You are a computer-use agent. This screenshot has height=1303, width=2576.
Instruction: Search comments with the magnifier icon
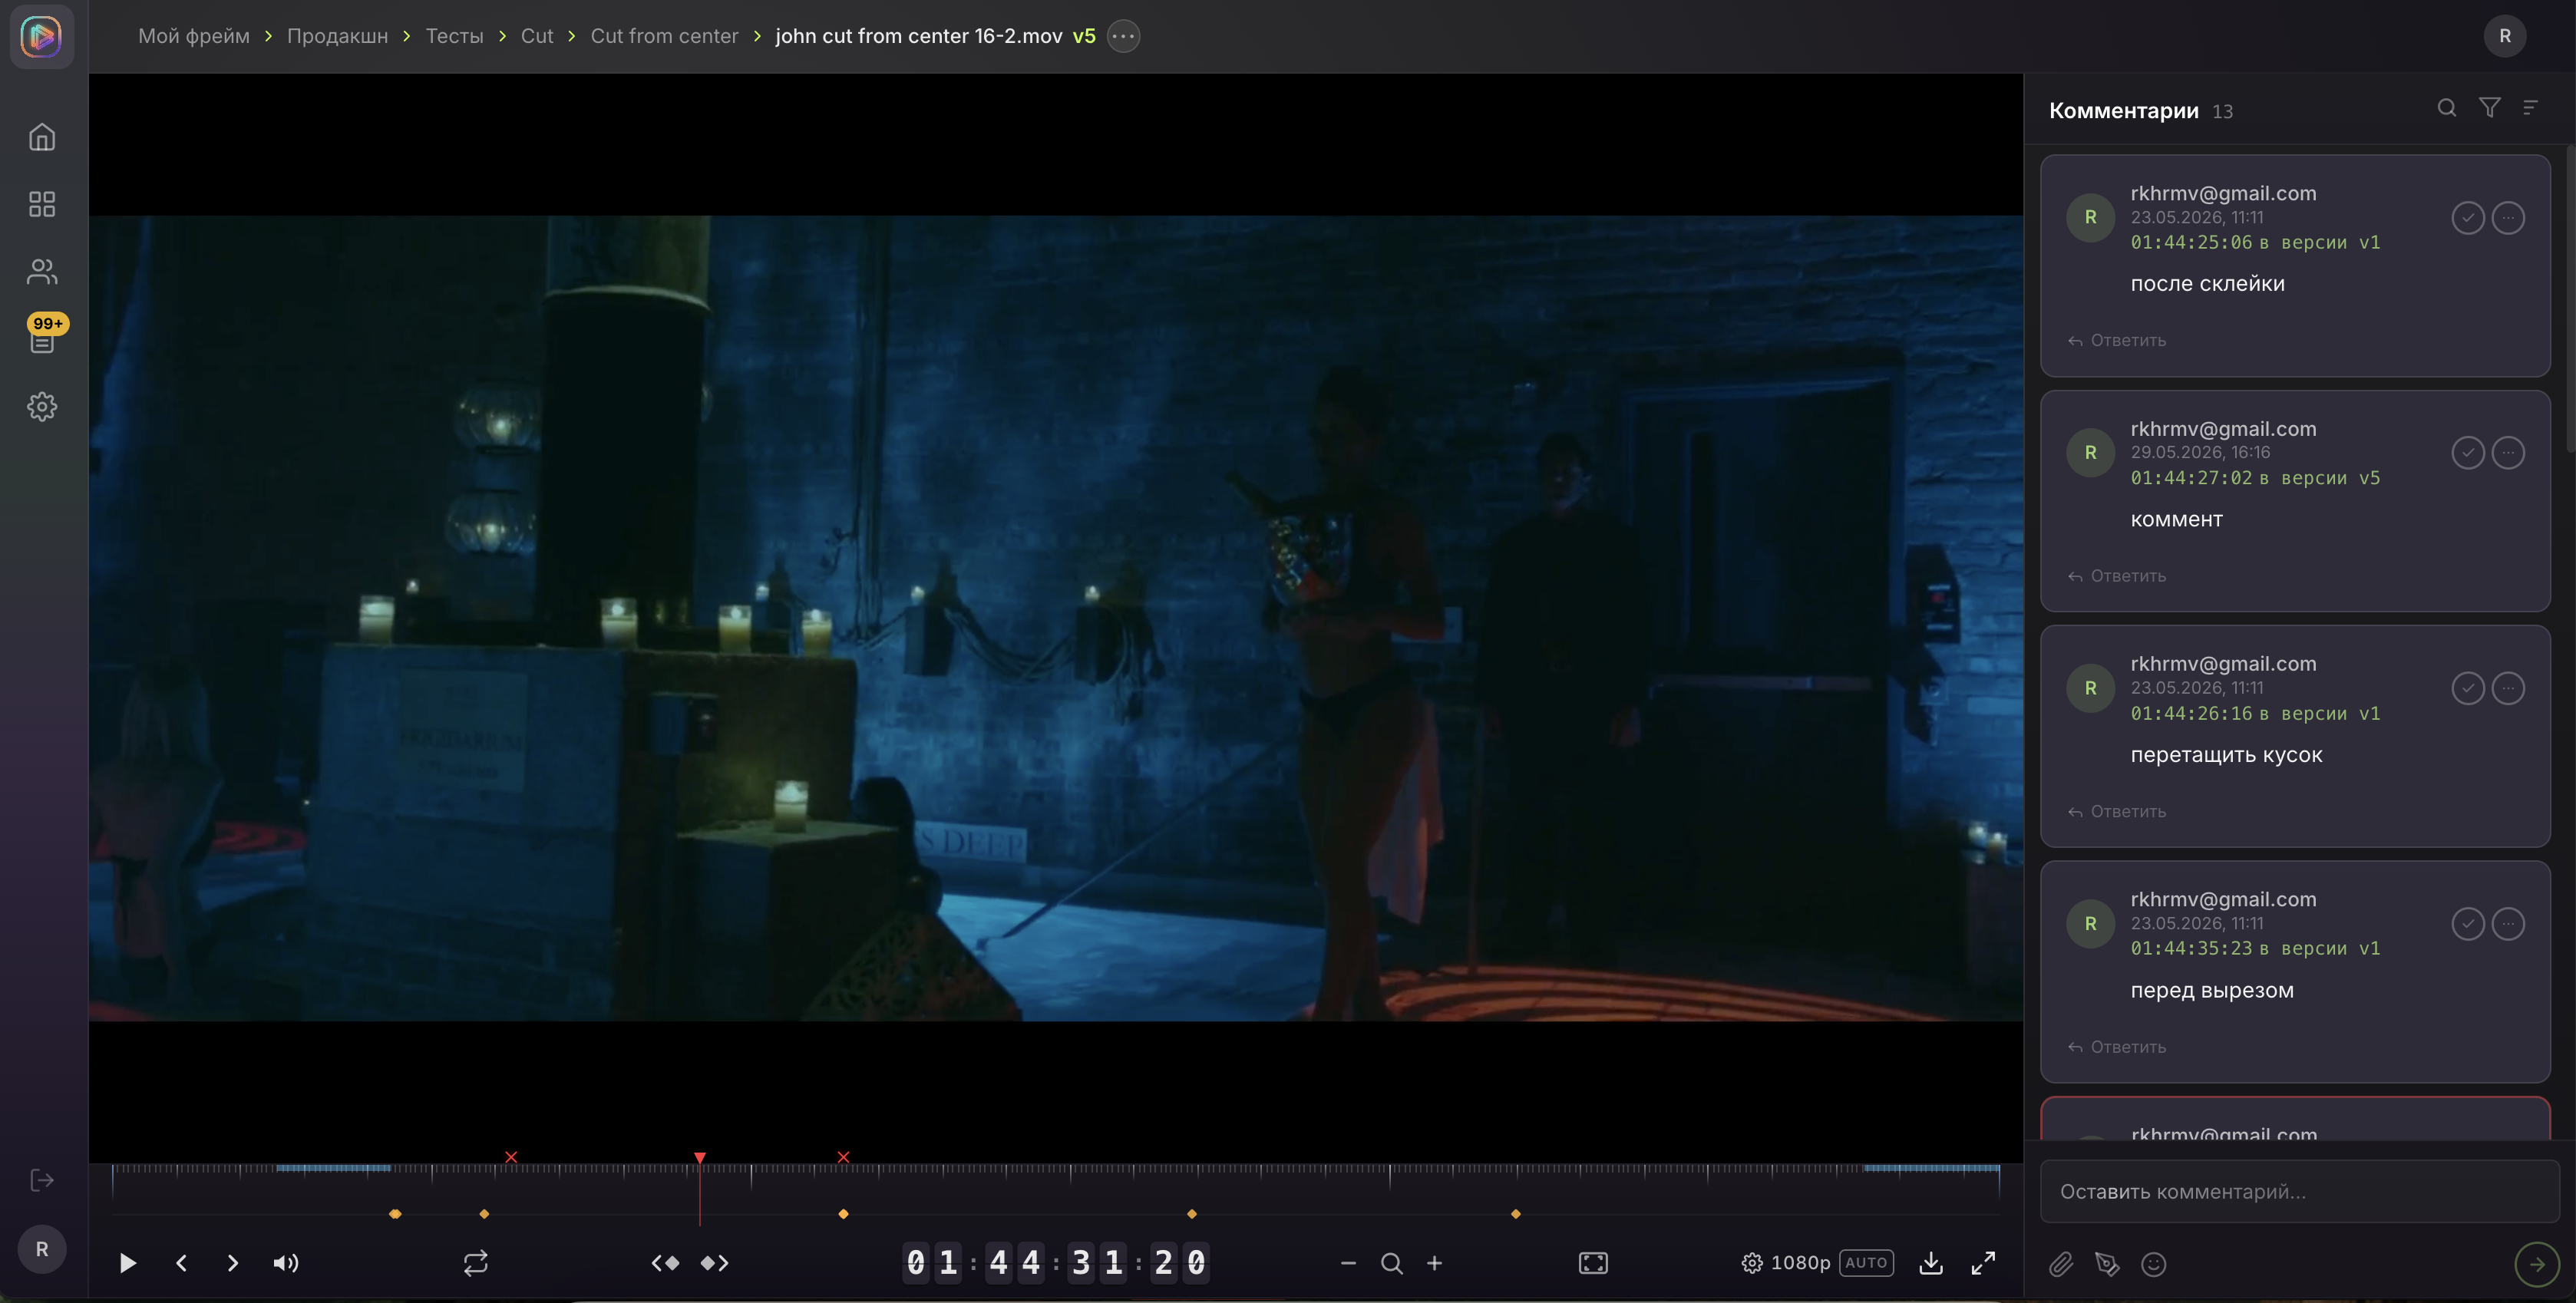pos(2446,108)
